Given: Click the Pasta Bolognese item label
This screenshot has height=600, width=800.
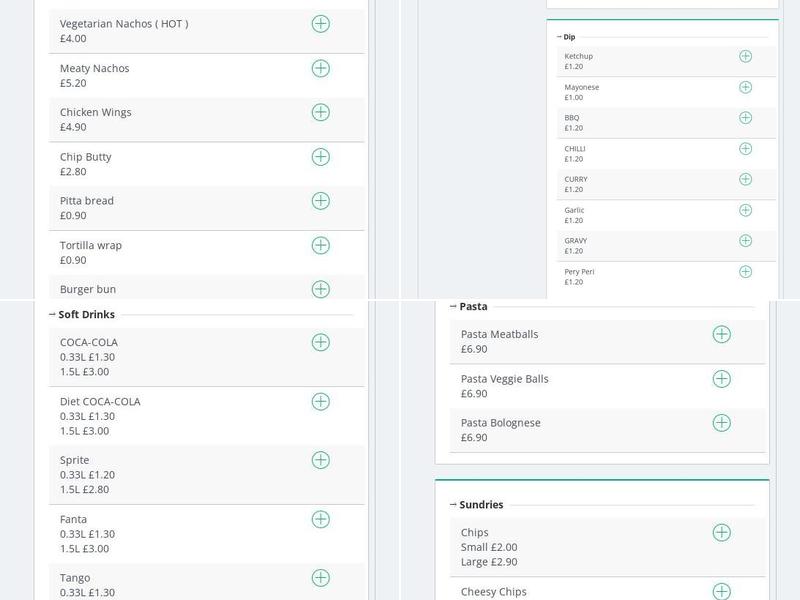Looking at the screenshot, I should (x=500, y=423).
